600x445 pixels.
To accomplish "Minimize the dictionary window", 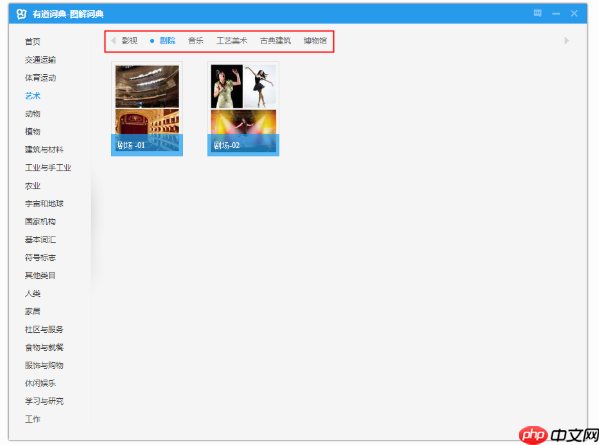I will click(x=556, y=13).
